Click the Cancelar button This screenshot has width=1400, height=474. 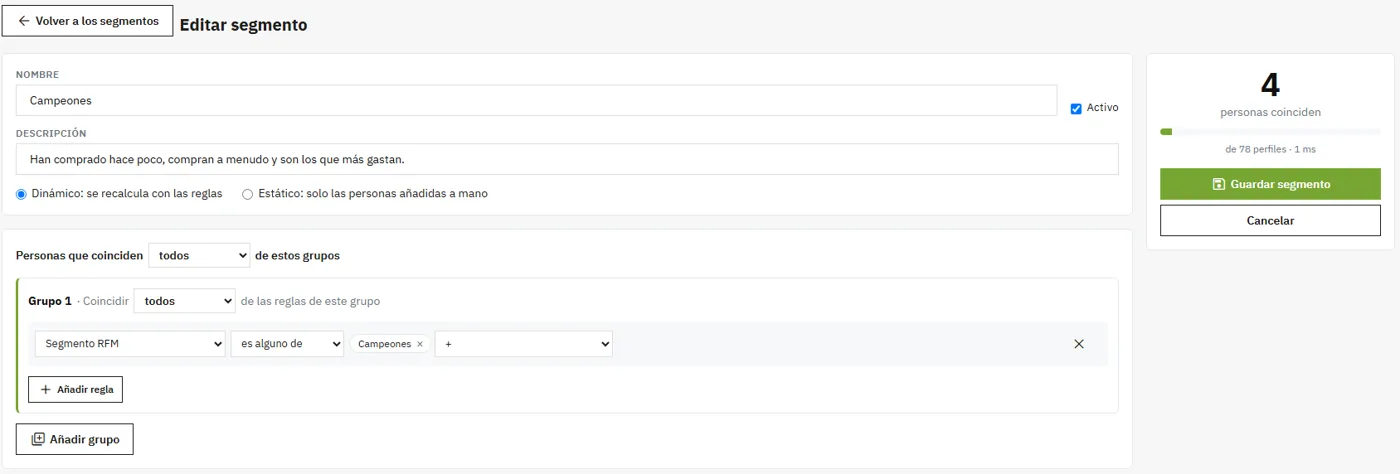(1270, 221)
